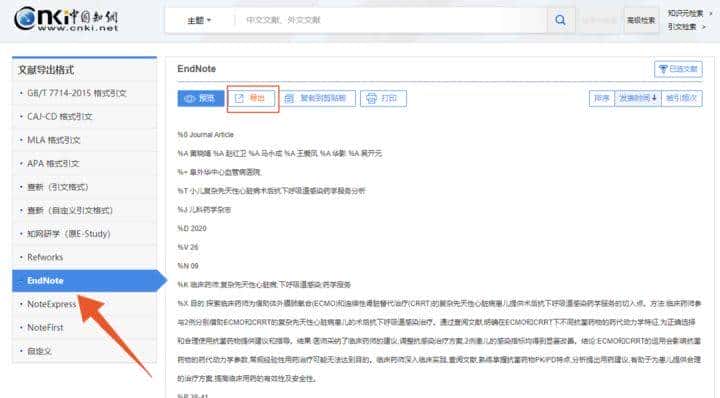Click the 预览 preview button
The width and height of the screenshot is (720, 398).
(201, 98)
